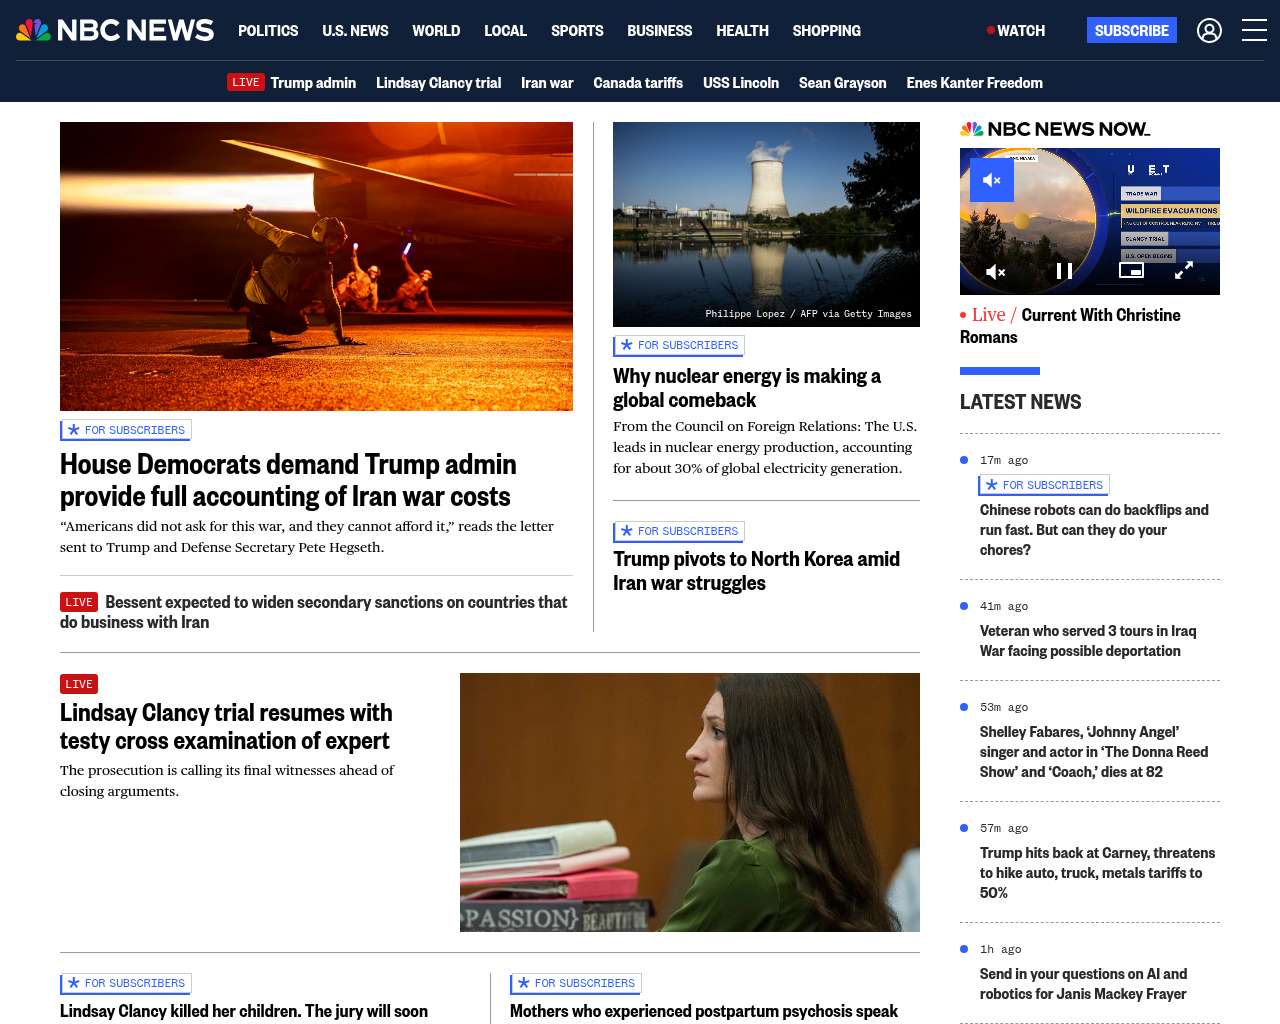Open Lindsay Clancy trial resumes headline
The image size is (1280, 1024).
(x=226, y=727)
